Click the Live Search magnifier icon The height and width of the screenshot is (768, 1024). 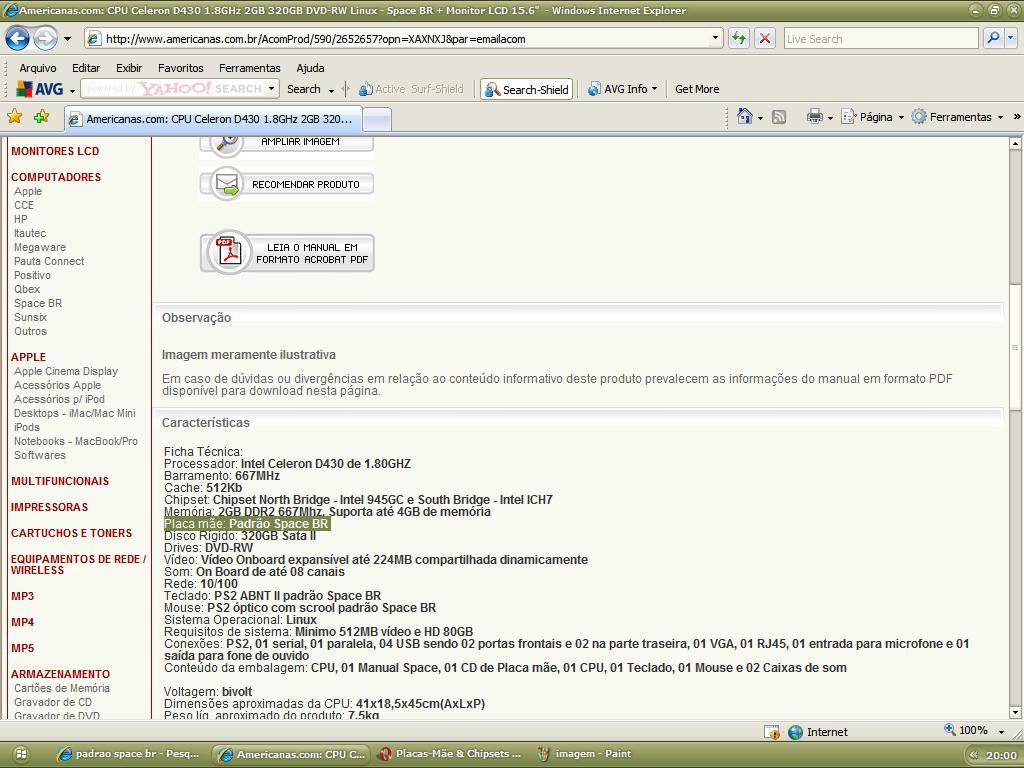(x=993, y=39)
